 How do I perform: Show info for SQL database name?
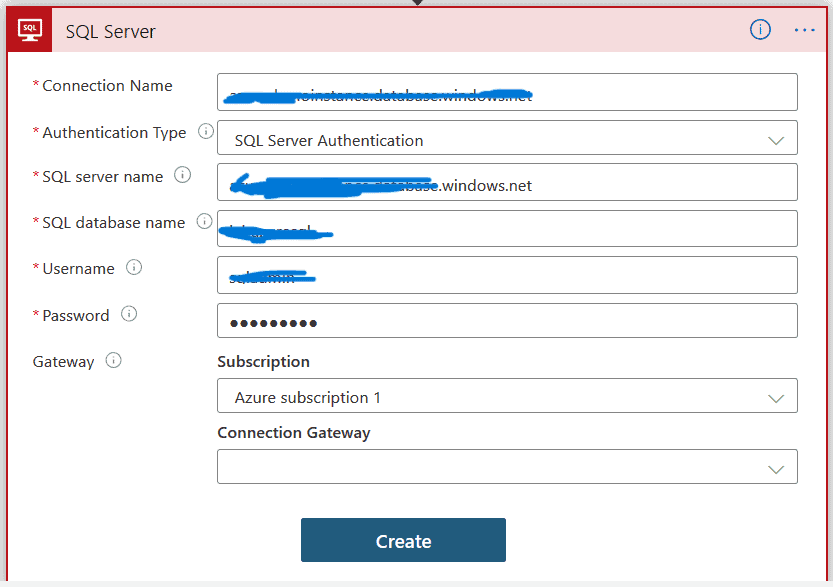pyautogui.click(x=205, y=221)
